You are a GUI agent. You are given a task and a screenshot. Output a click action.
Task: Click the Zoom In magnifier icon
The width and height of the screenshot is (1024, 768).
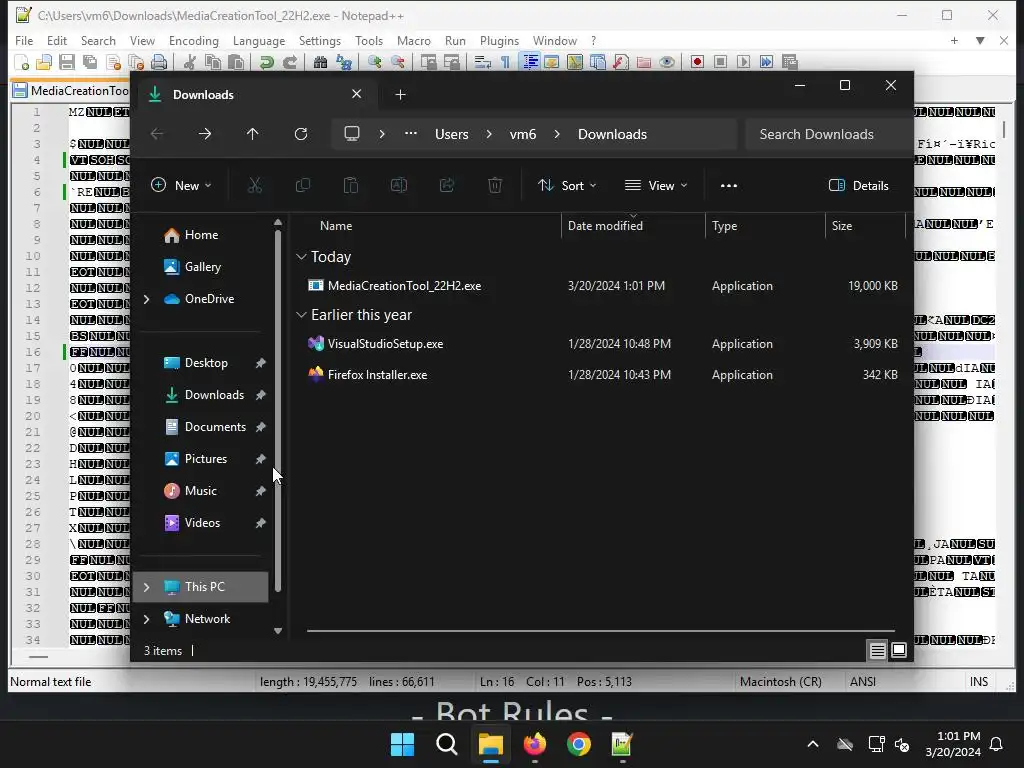374,62
